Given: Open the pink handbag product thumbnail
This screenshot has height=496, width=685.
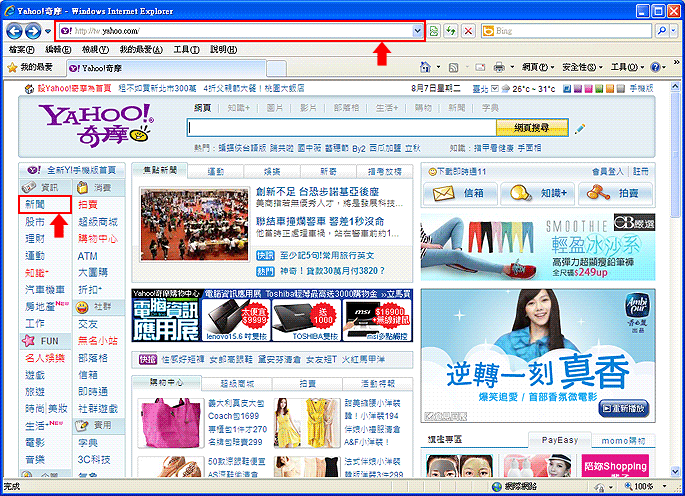Looking at the screenshot, I should [171, 423].
